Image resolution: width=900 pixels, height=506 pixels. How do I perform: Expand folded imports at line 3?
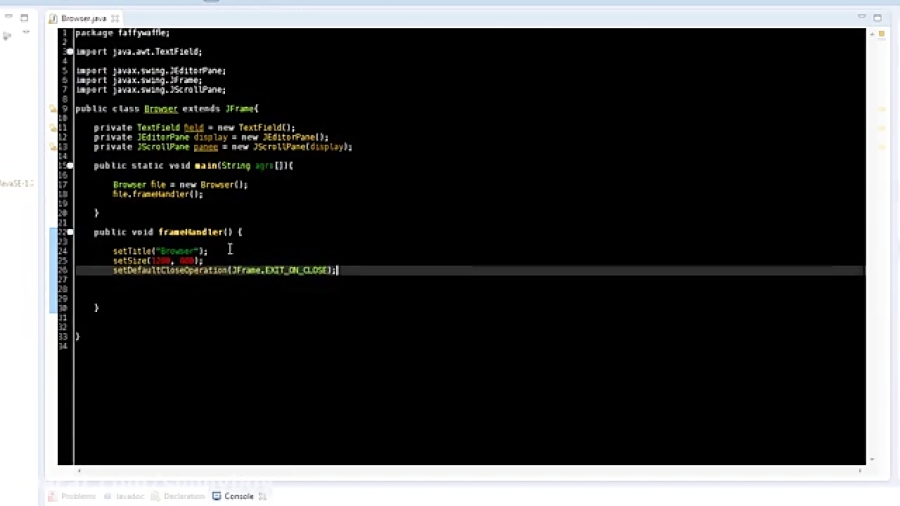point(70,52)
